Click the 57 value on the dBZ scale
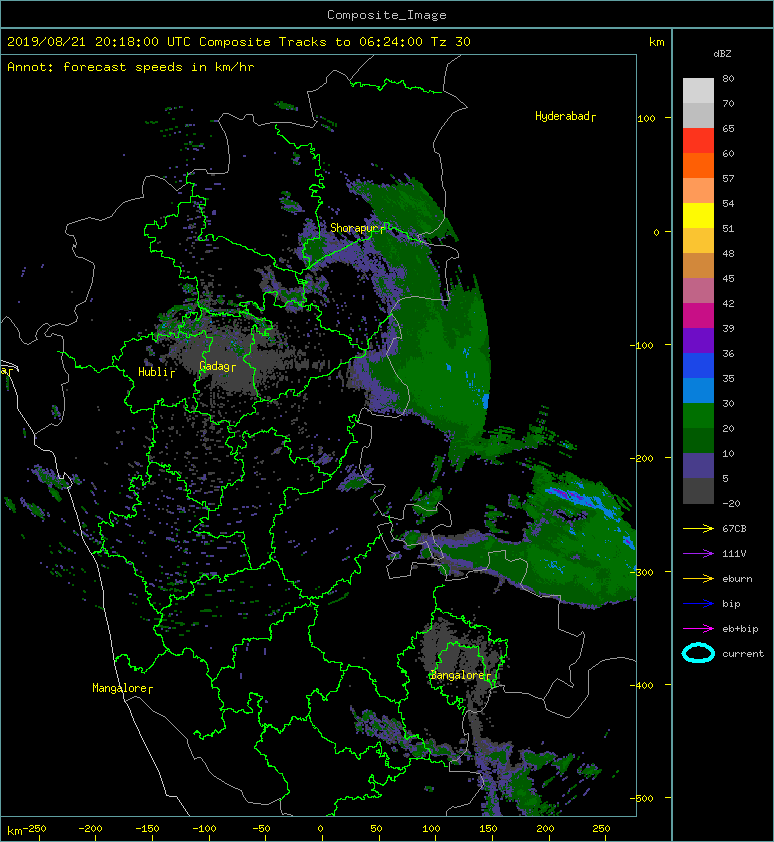This screenshot has height=842, width=774. tap(728, 178)
